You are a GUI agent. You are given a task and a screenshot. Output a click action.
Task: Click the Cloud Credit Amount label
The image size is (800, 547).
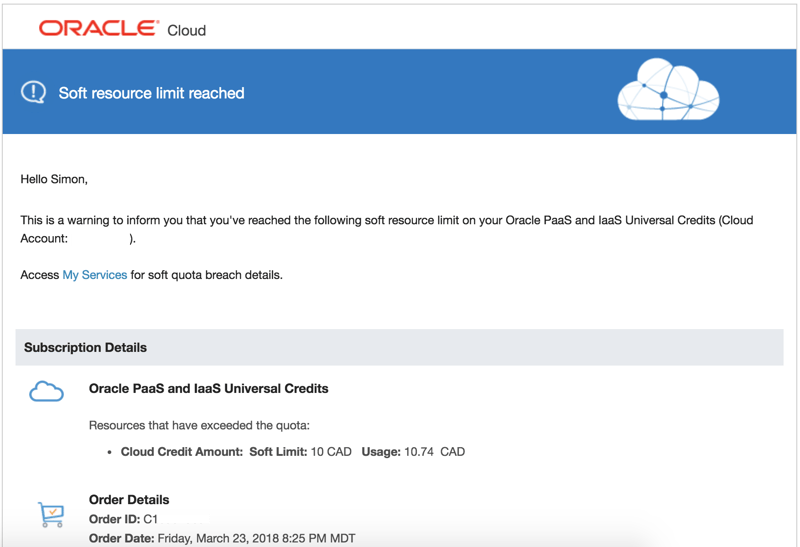pyautogui.click(x=181, y=452)
